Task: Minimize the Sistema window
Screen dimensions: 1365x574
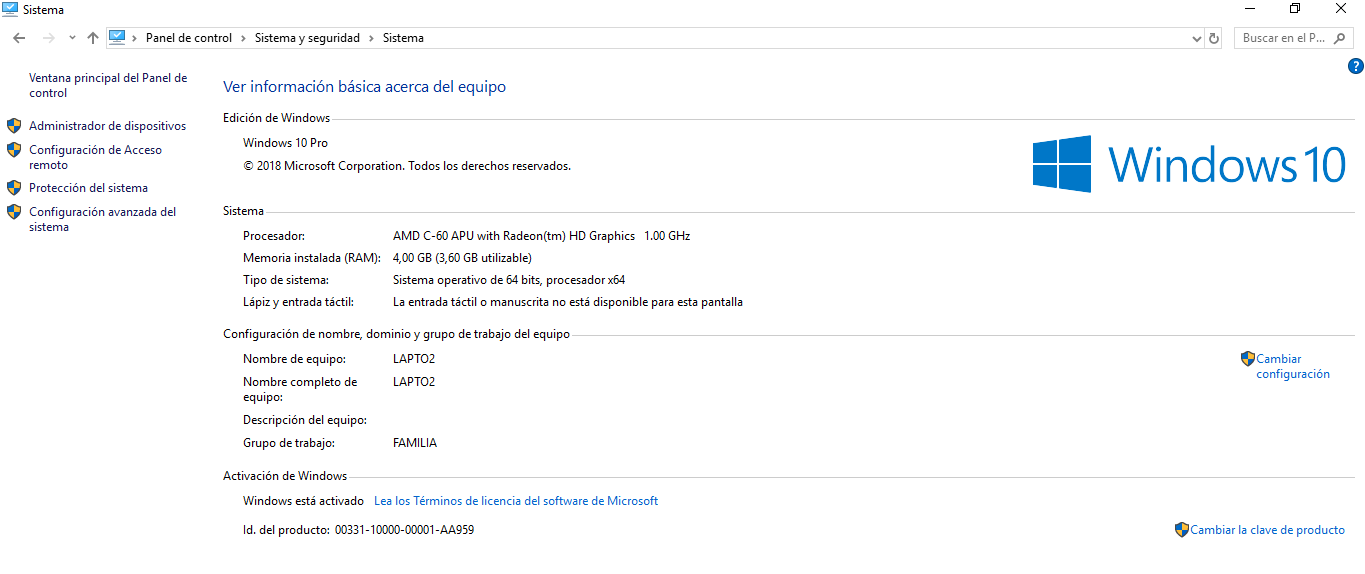Action: coord(1250,9)
